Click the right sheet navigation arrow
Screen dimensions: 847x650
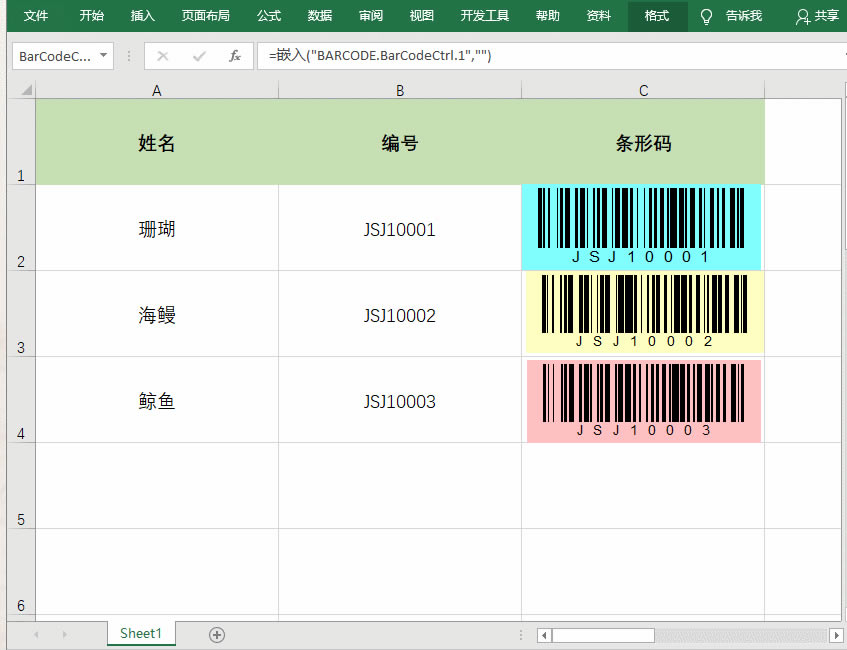[x=64, y=634]
